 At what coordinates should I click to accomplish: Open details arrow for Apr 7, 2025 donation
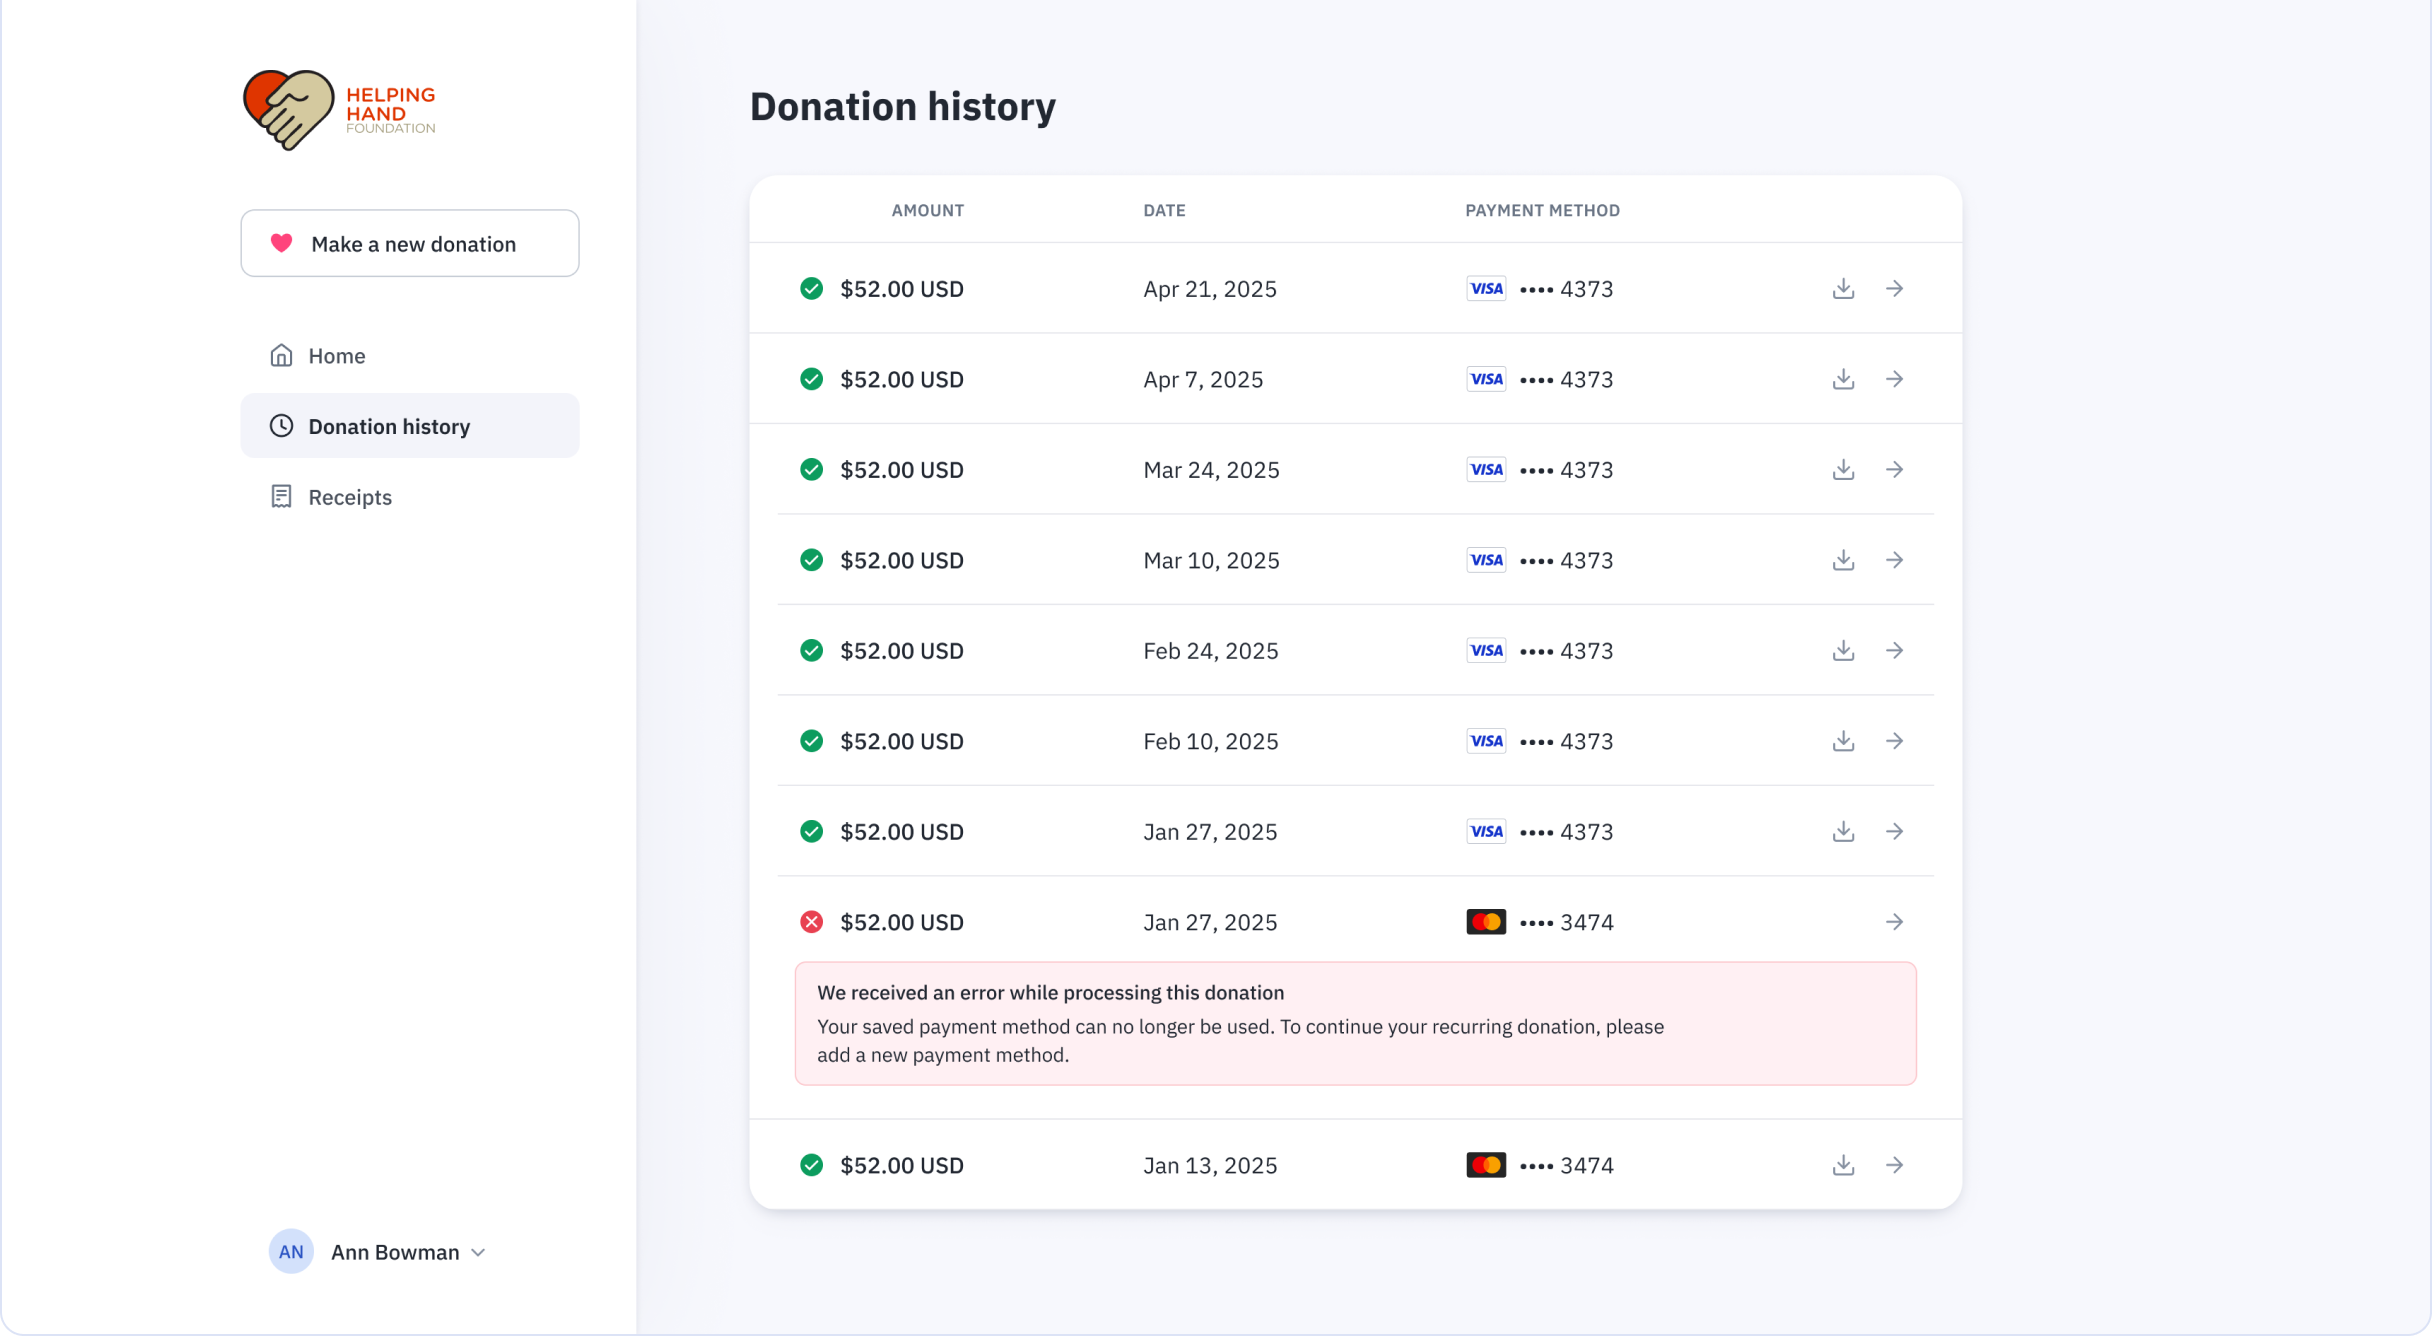tap(1894, 379)
